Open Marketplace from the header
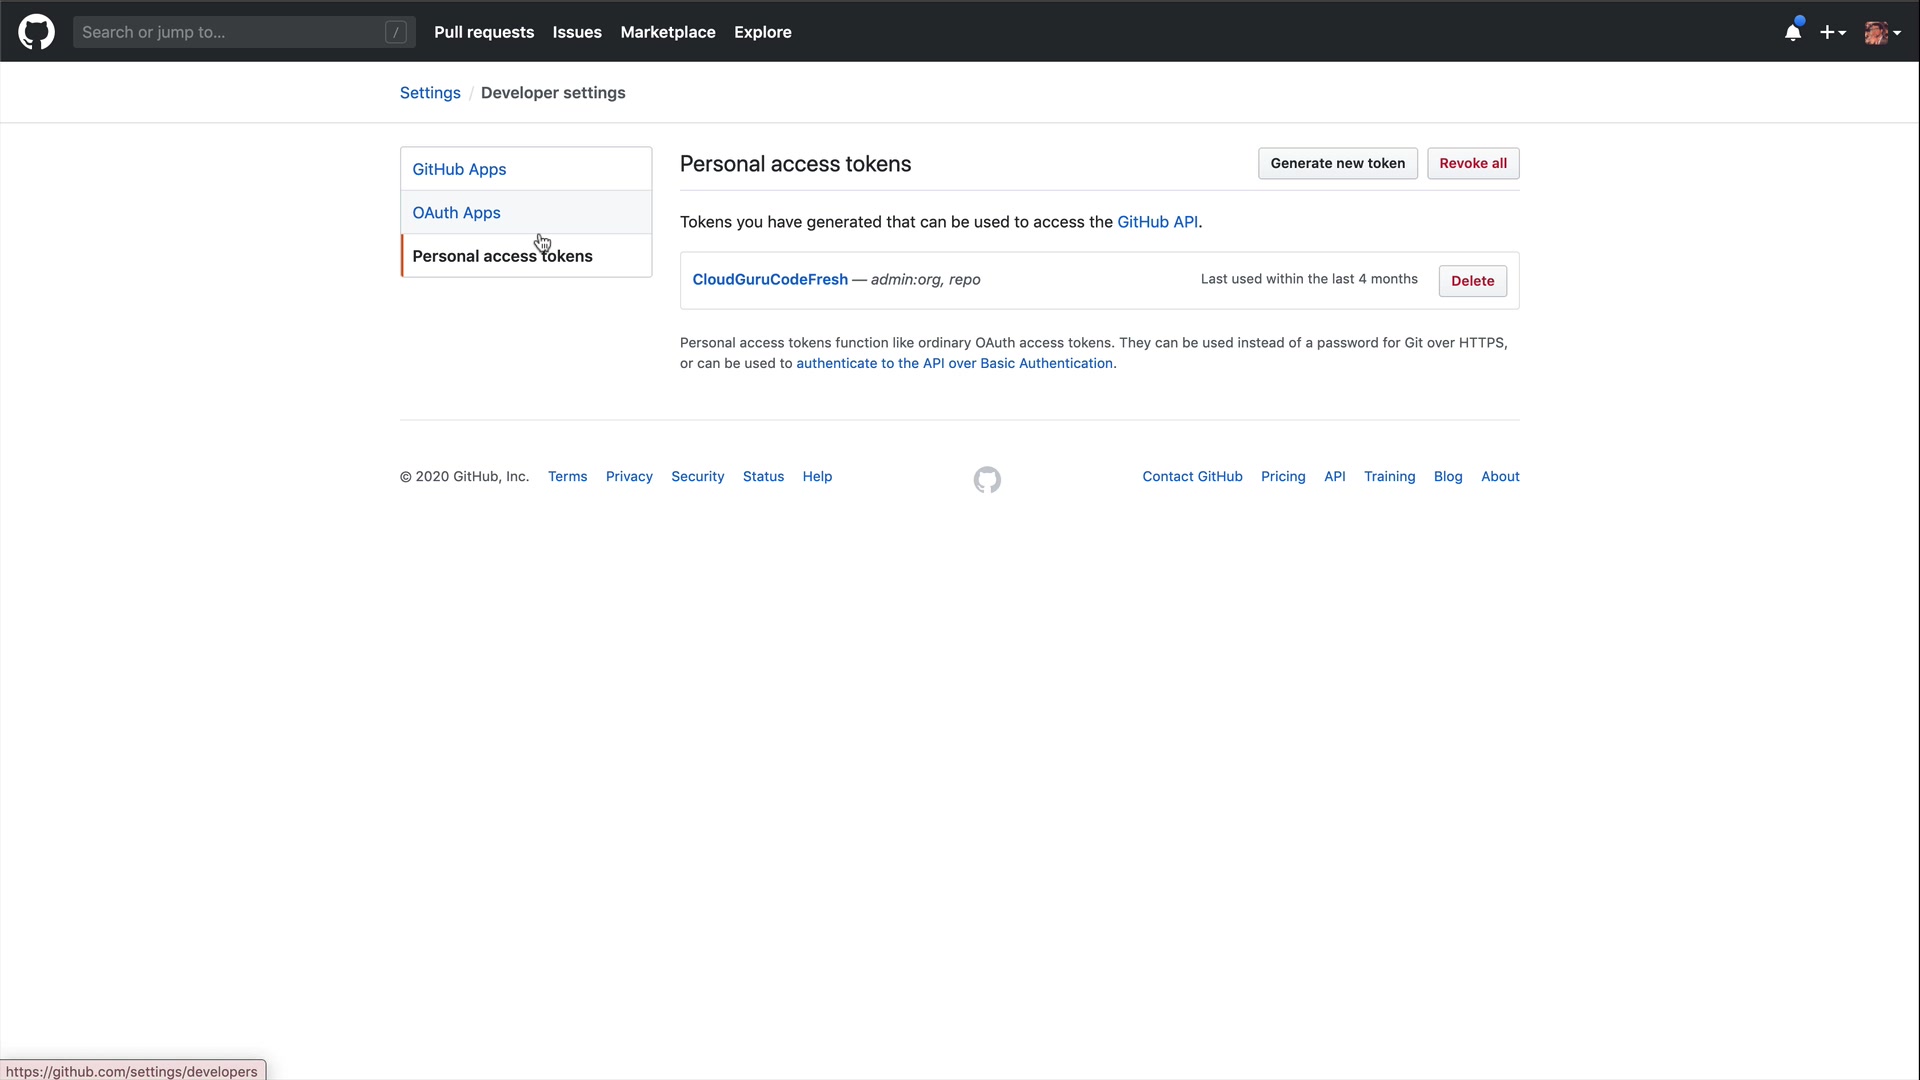 click(667, 32)
